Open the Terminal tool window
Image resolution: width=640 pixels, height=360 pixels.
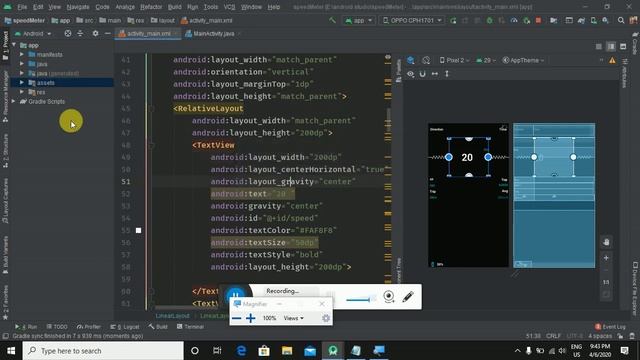click(190, 327)
